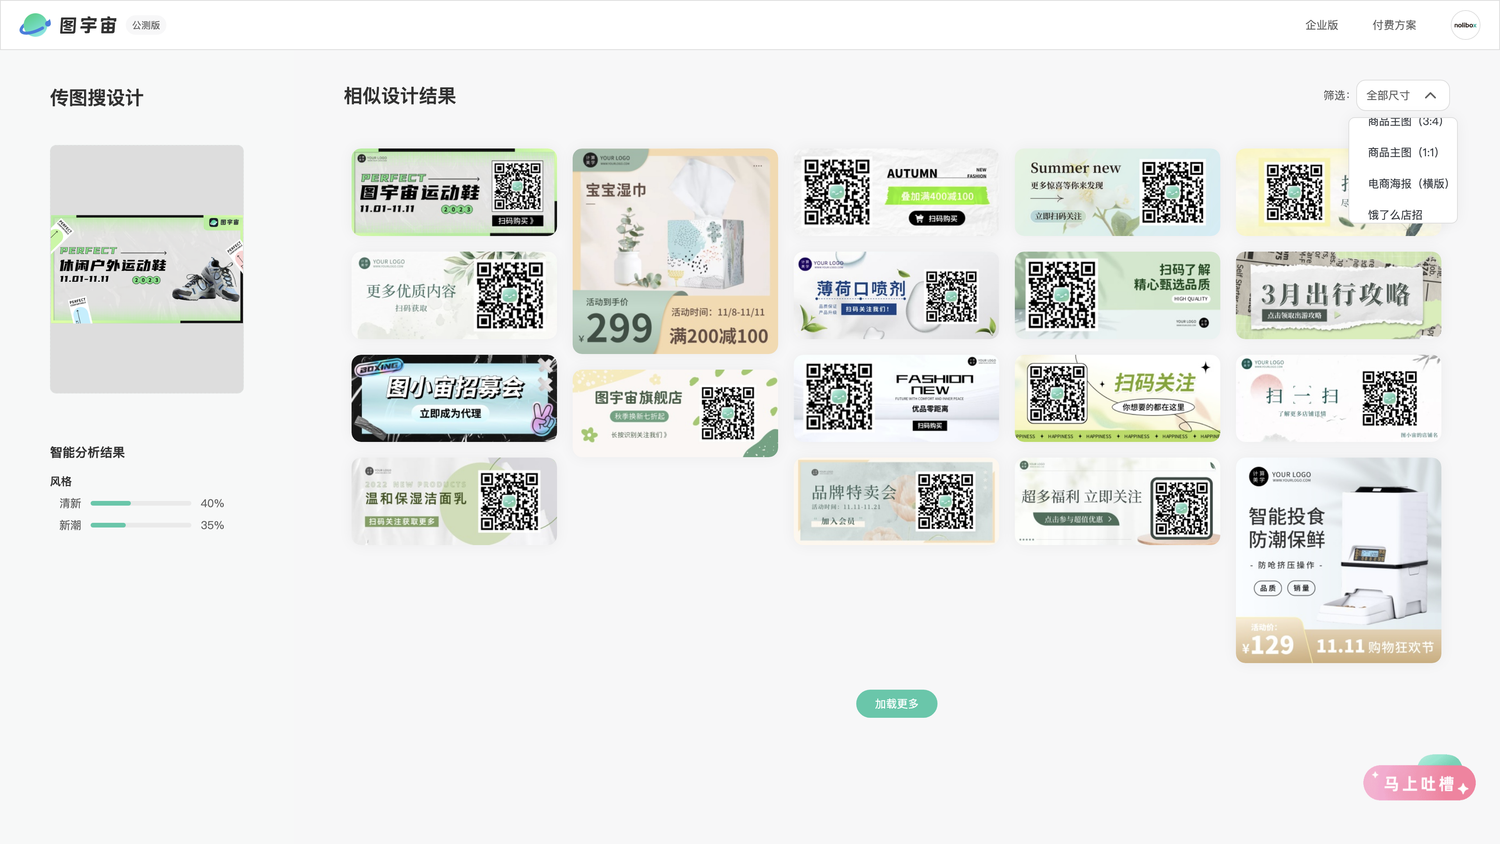The width and height of the screenshot is (1500, 844).
Task: Click the 新潮 style progress bar
Action: click(141, 525)
